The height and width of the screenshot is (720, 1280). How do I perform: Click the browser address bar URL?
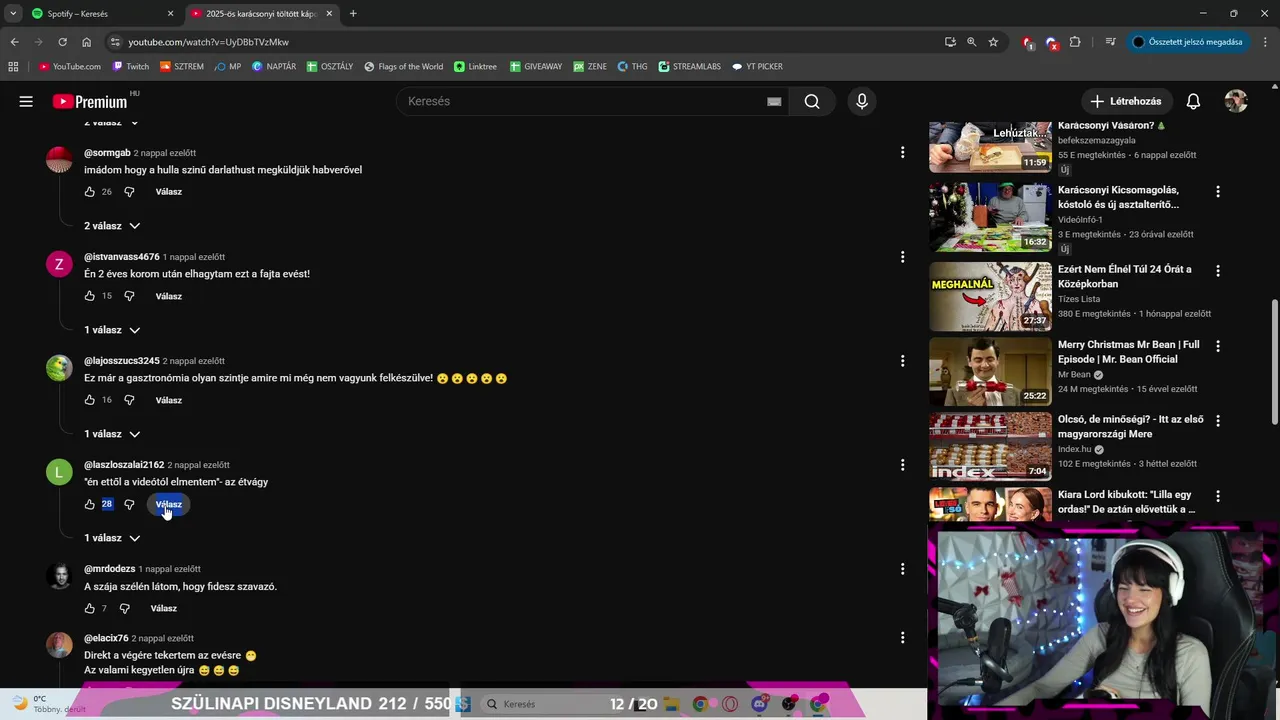[x=209, y=42]
